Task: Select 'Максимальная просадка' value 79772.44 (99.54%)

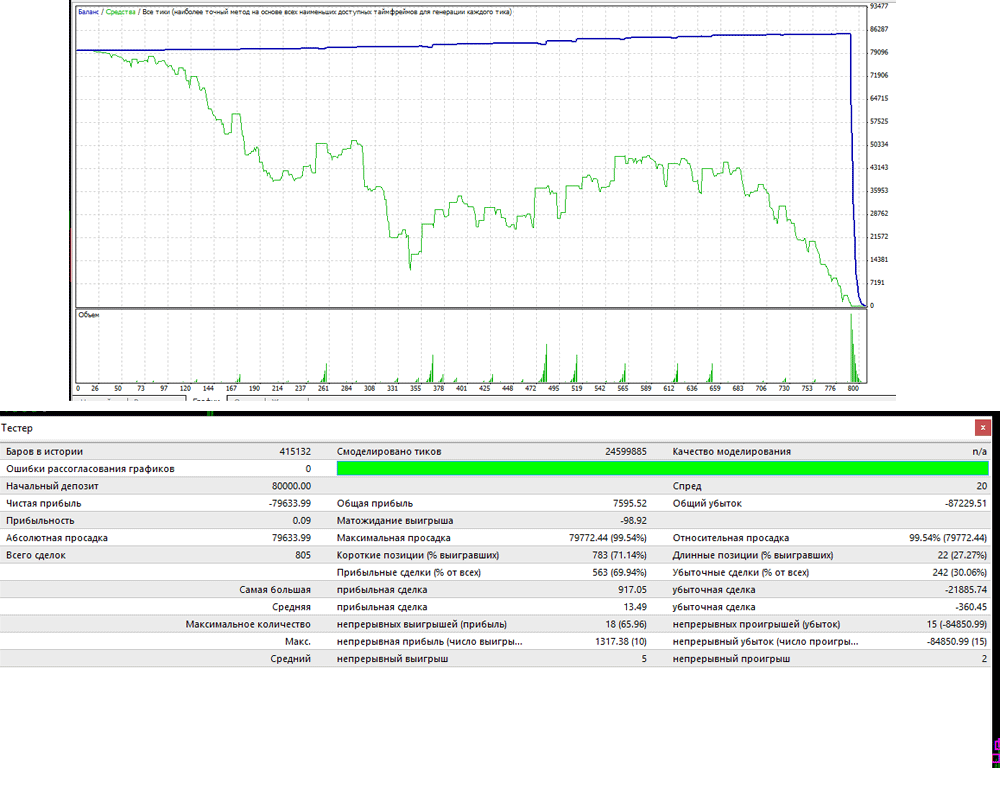Action: click(x=608, y=538)
